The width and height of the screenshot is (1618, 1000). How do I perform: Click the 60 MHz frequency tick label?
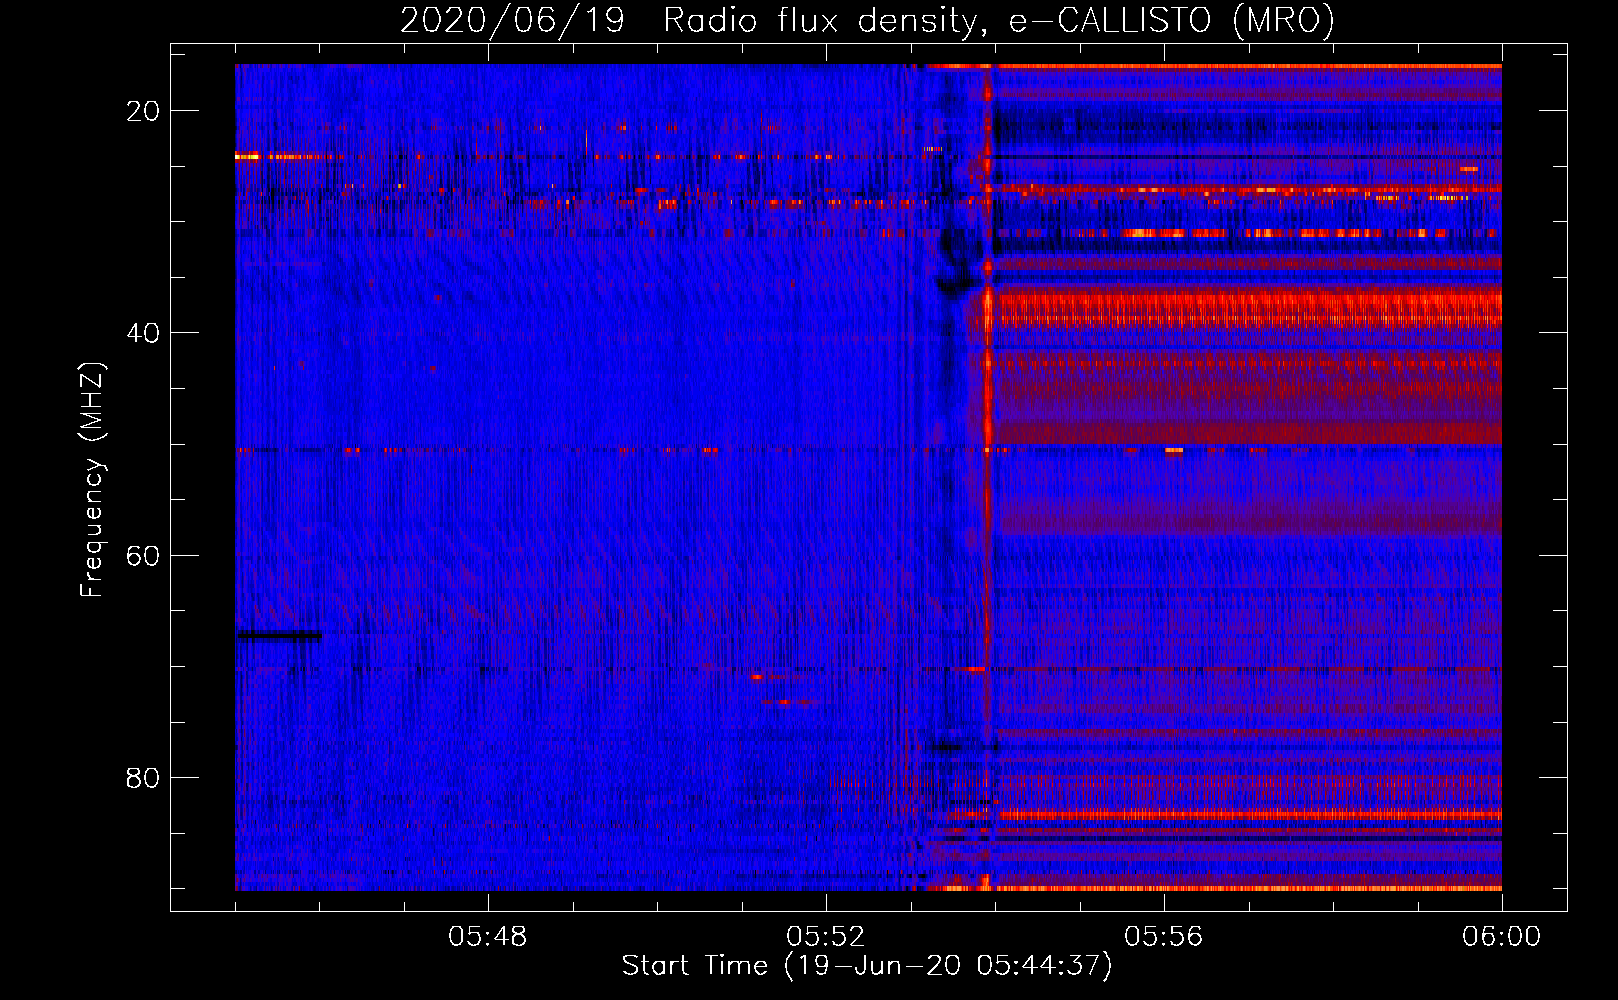pyautogui.click(x=143, y=555)
